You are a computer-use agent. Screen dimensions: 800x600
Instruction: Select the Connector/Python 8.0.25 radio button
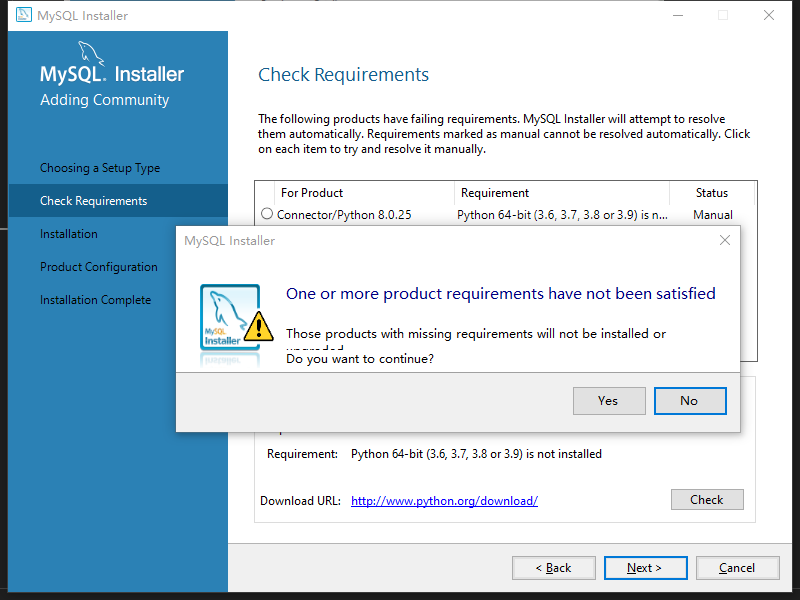[267, 214]
